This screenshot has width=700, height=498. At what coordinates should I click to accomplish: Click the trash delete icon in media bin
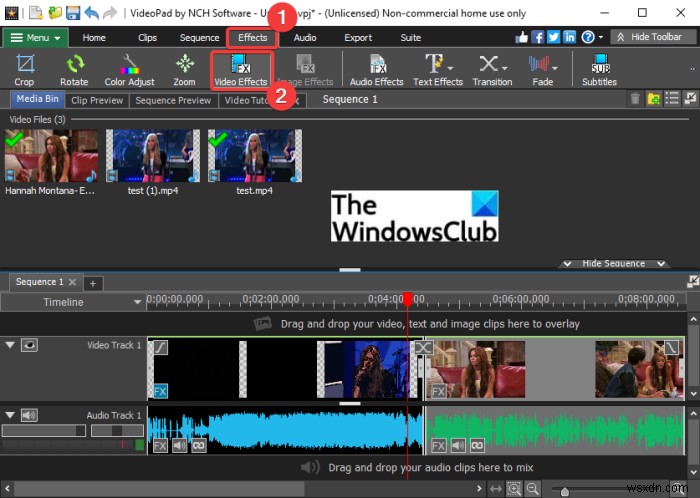pos(635,99)
